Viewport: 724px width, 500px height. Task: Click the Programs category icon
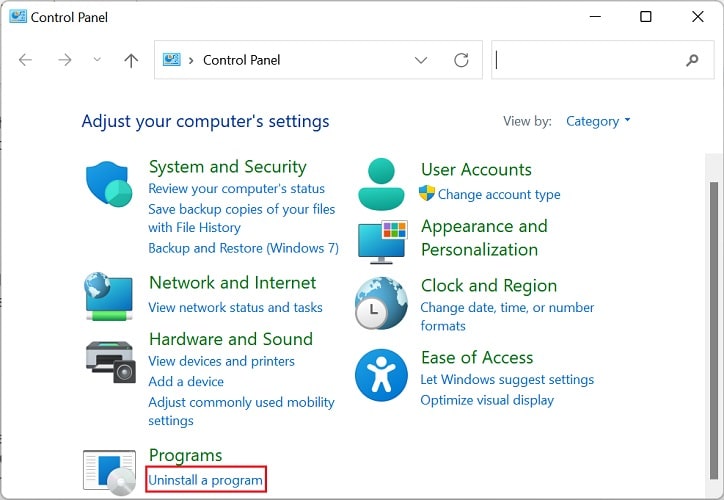click(x=109, y=472)
